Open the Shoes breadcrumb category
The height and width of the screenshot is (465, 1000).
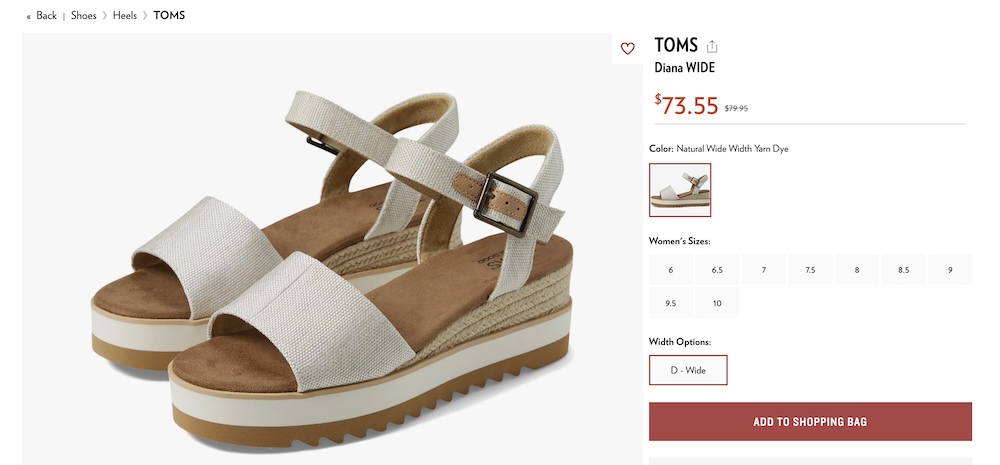pyautogui.click(x=83, y=16)
